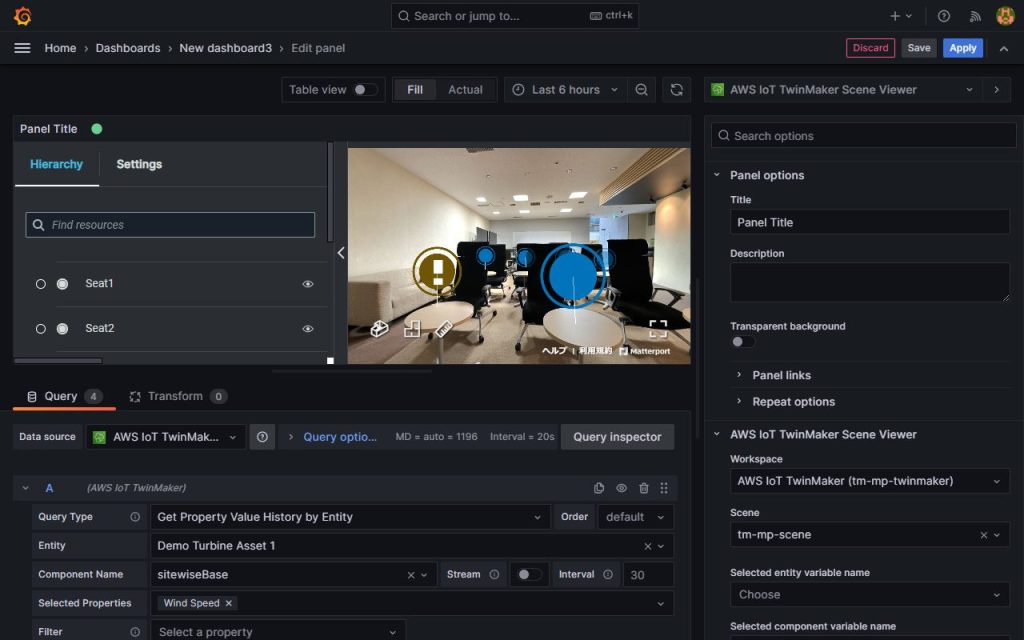The width and height of the screenshot is (1024, 640).
Task: Duplicate query A using the copy icon
Action: click(x=599, y=487)
